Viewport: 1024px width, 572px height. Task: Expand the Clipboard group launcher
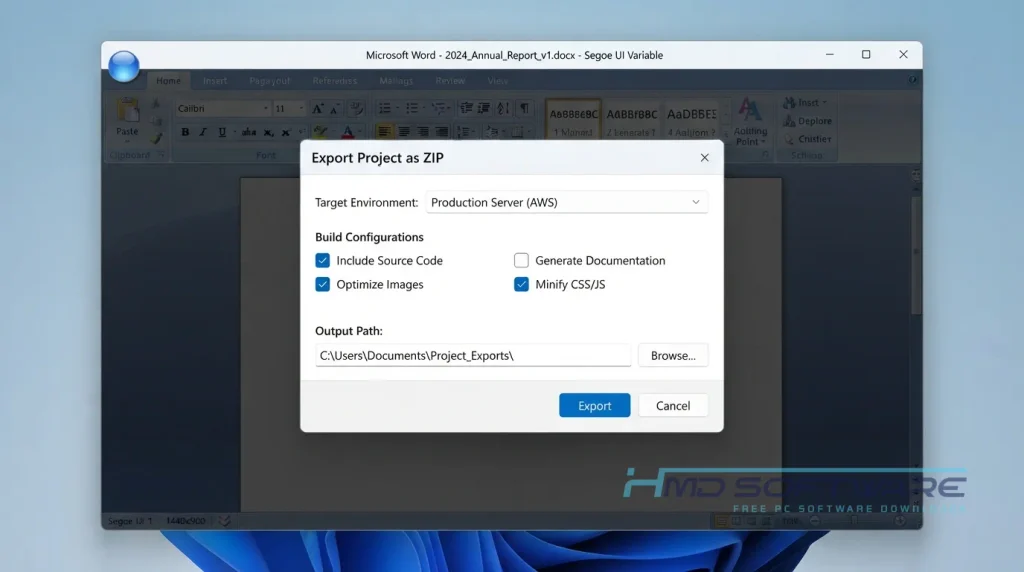pyautogui.click(x=161, y=155)
